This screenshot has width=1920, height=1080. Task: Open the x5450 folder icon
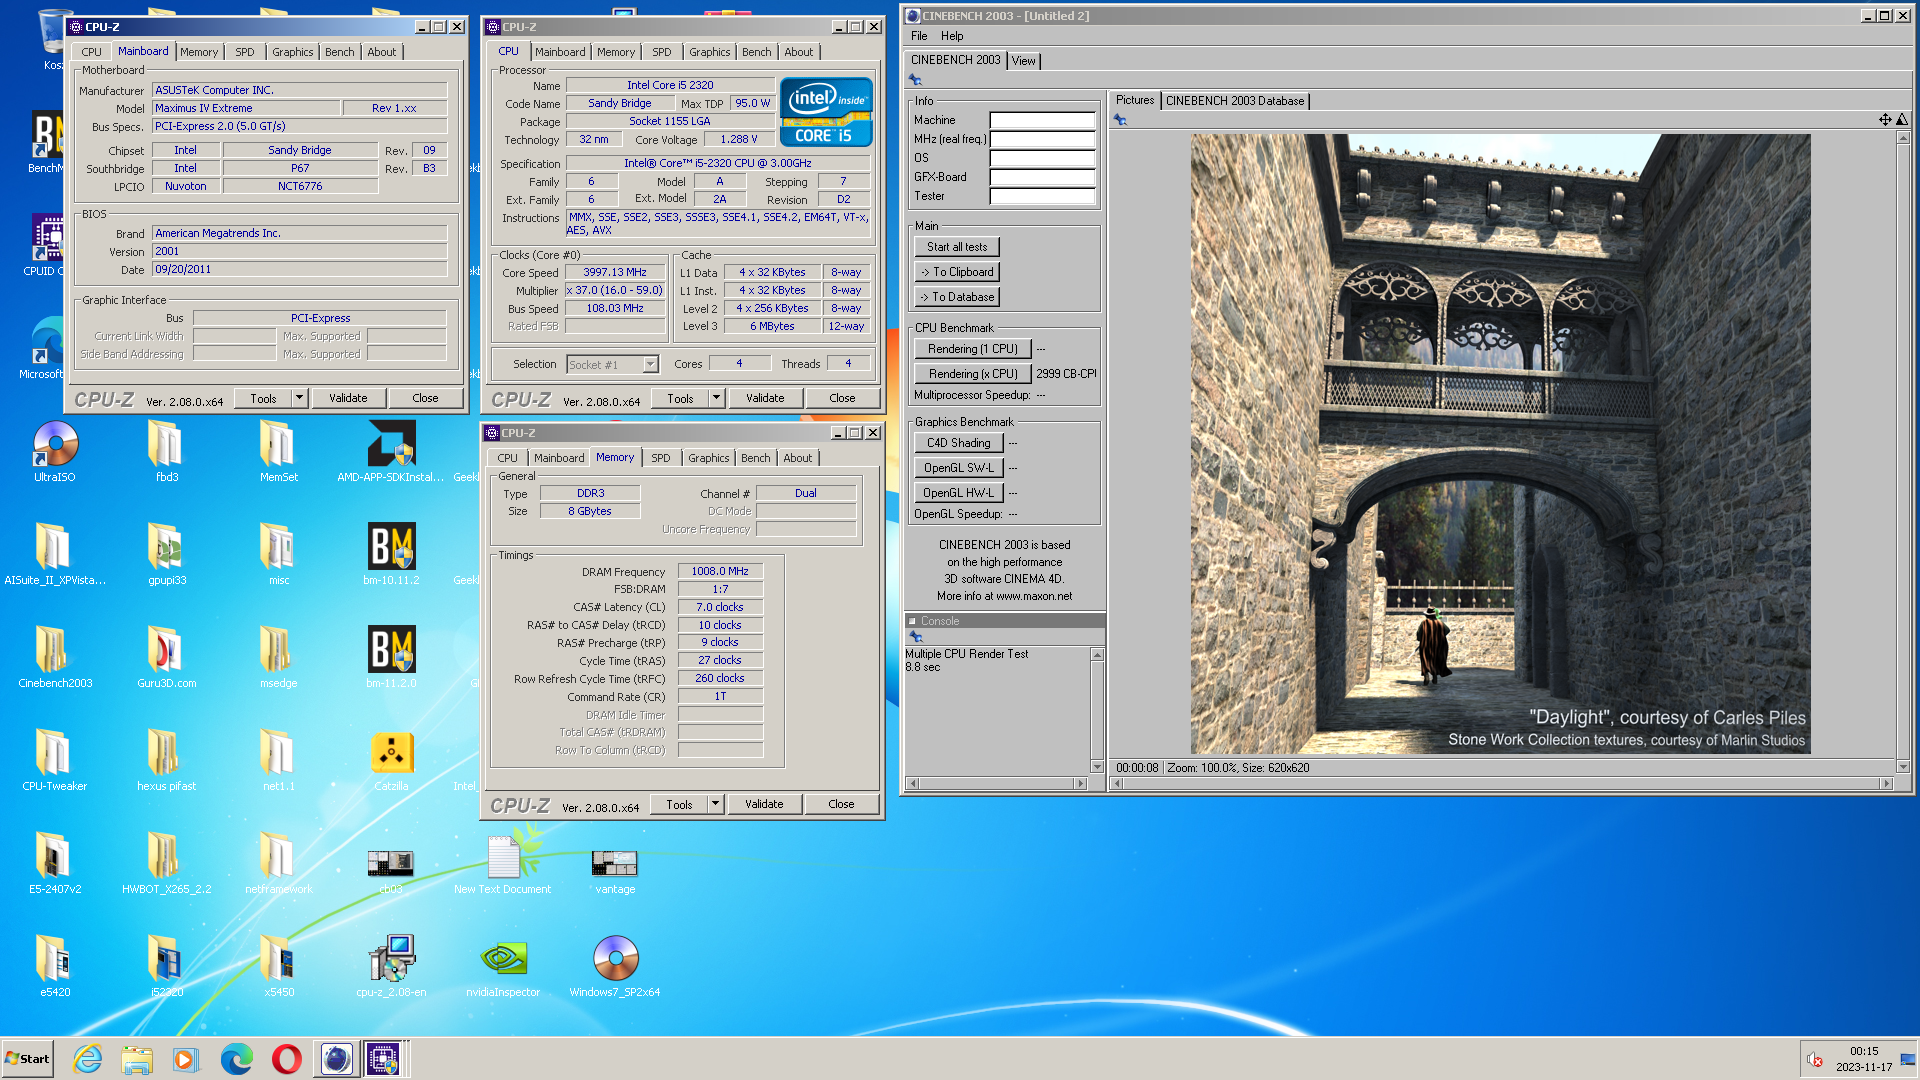279,967
